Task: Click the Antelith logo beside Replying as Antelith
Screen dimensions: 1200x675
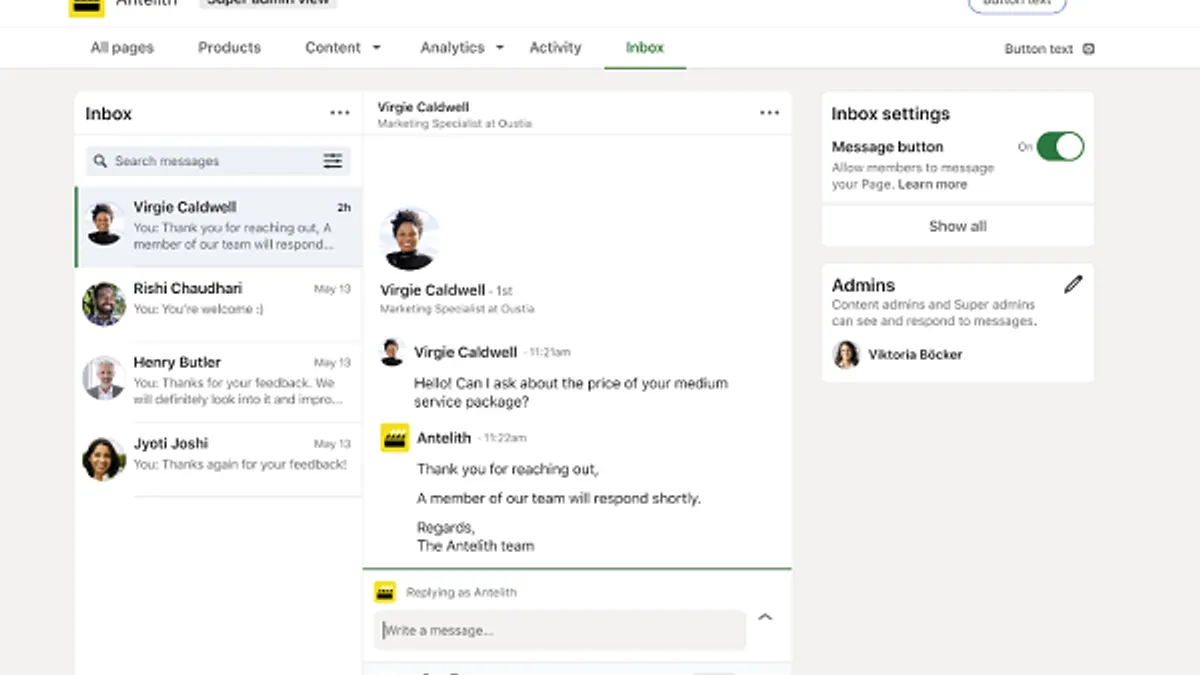Action: [x=385, y=592]
